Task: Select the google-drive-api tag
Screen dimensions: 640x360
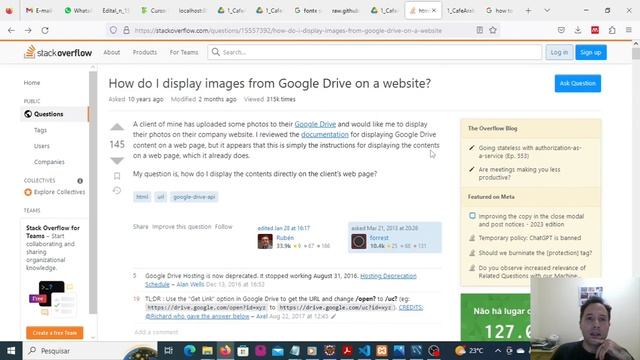Action: pos(194,197)
